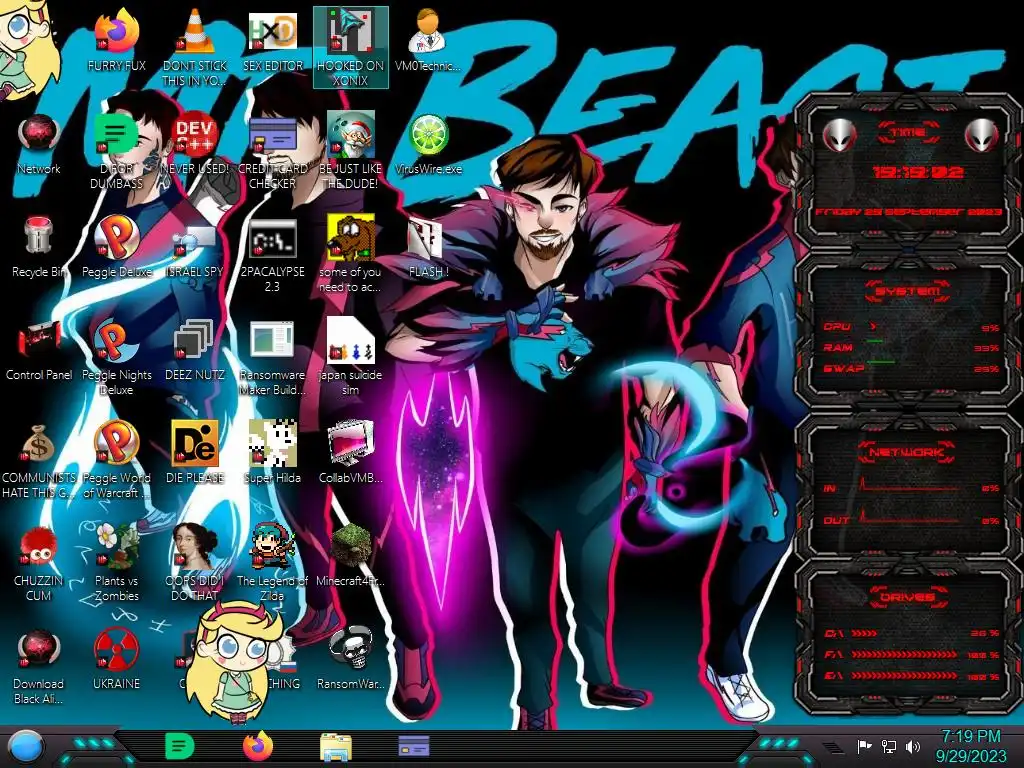Viewport: 1024px width, 768px height.
Task: Click the network tray icon
Action: (x=889, y=746)
